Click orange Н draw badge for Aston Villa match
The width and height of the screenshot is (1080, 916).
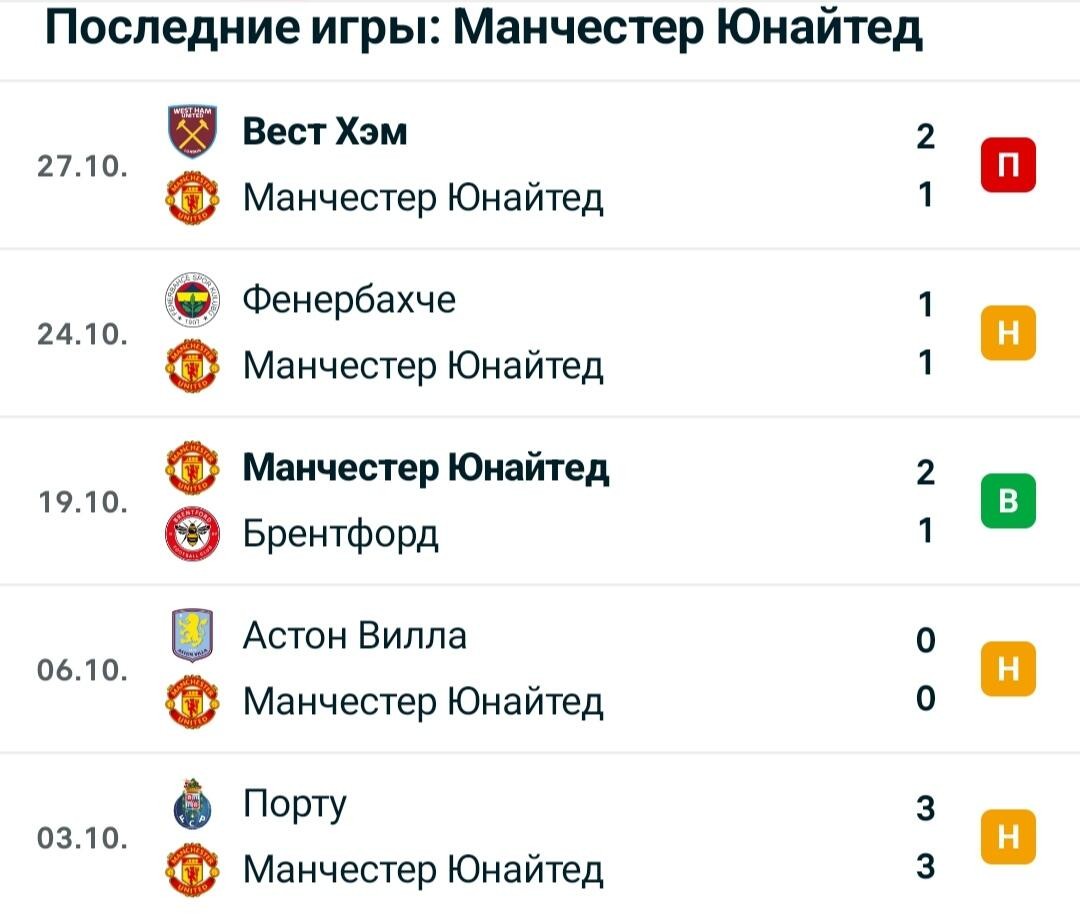tap(1008, 669)
